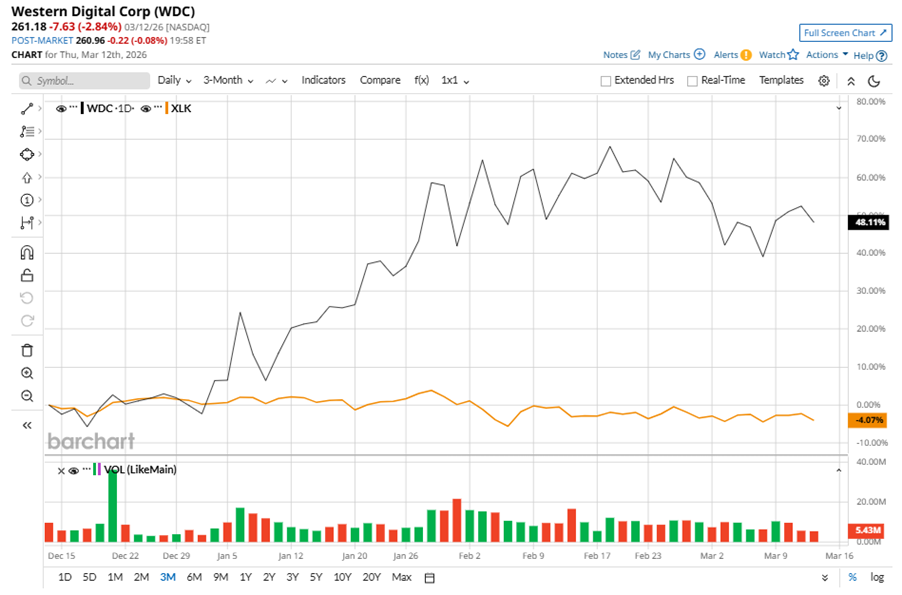The height and width of the screenshot is (595, 902).
Task: Toggle VOL indicator visibility eye
Action: pyautogui.click(x=74, y=471)
